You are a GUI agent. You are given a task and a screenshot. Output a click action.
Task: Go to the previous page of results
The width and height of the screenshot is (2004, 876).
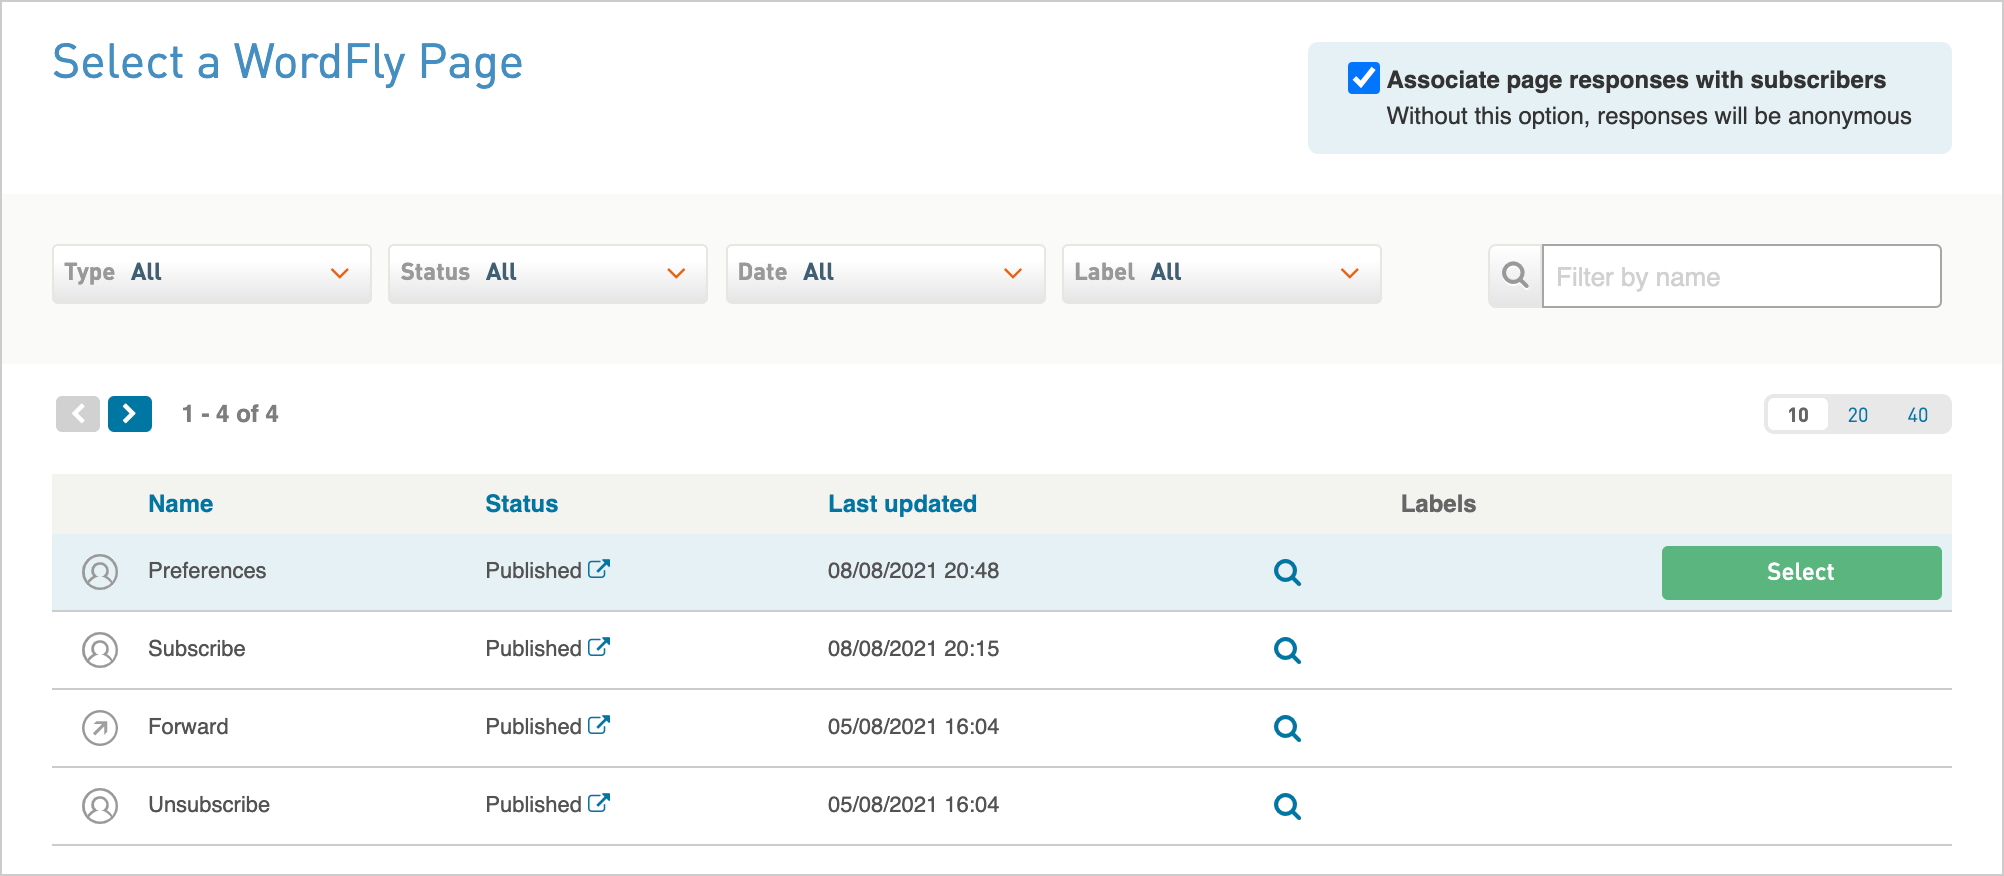pyautogui.click(x=78, y=414)
